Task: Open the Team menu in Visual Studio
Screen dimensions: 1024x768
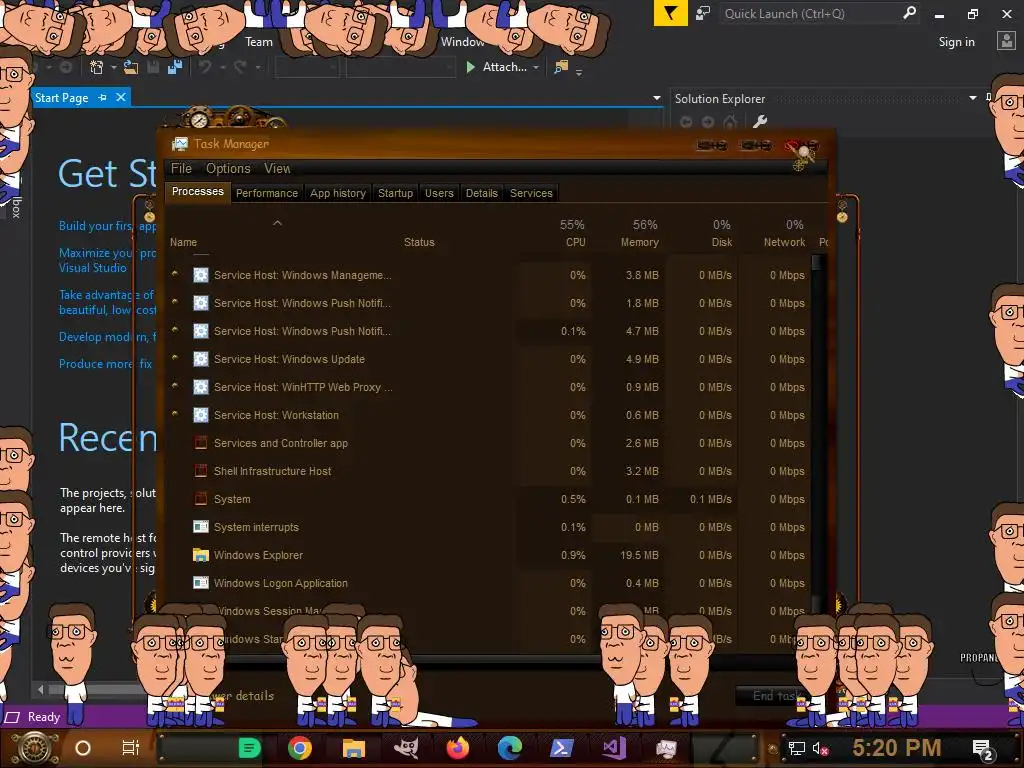Action: (x=259, y=42)
